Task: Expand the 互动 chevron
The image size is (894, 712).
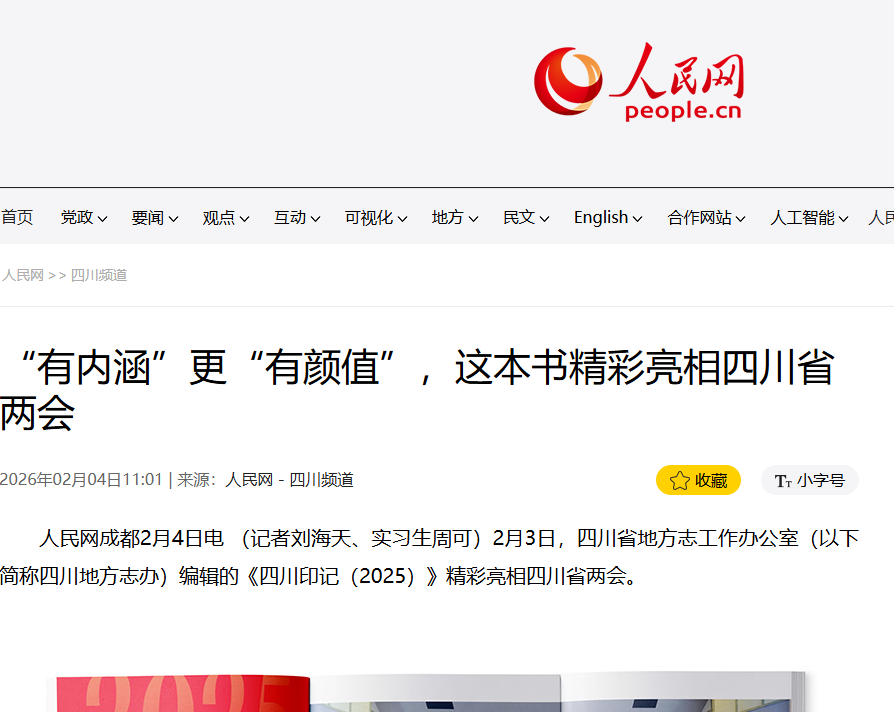Action: point(315,218)
